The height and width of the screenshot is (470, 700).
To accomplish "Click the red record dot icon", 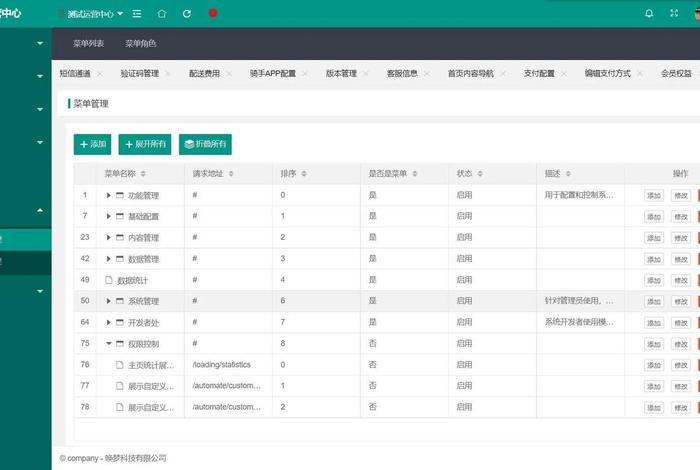I will tap(213, 14).
